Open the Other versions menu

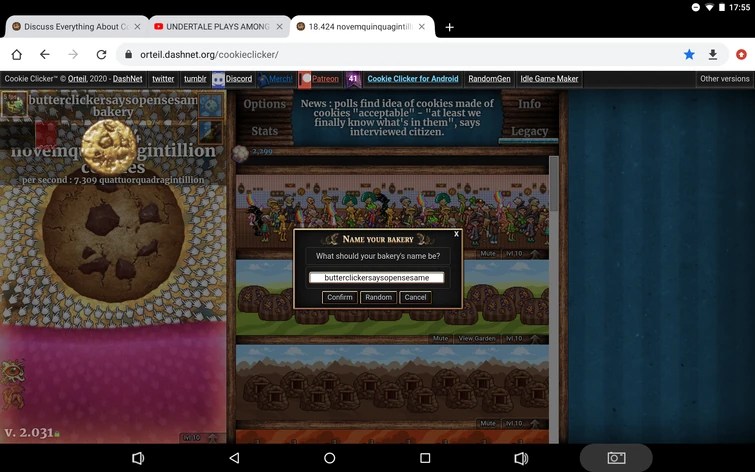724,79
